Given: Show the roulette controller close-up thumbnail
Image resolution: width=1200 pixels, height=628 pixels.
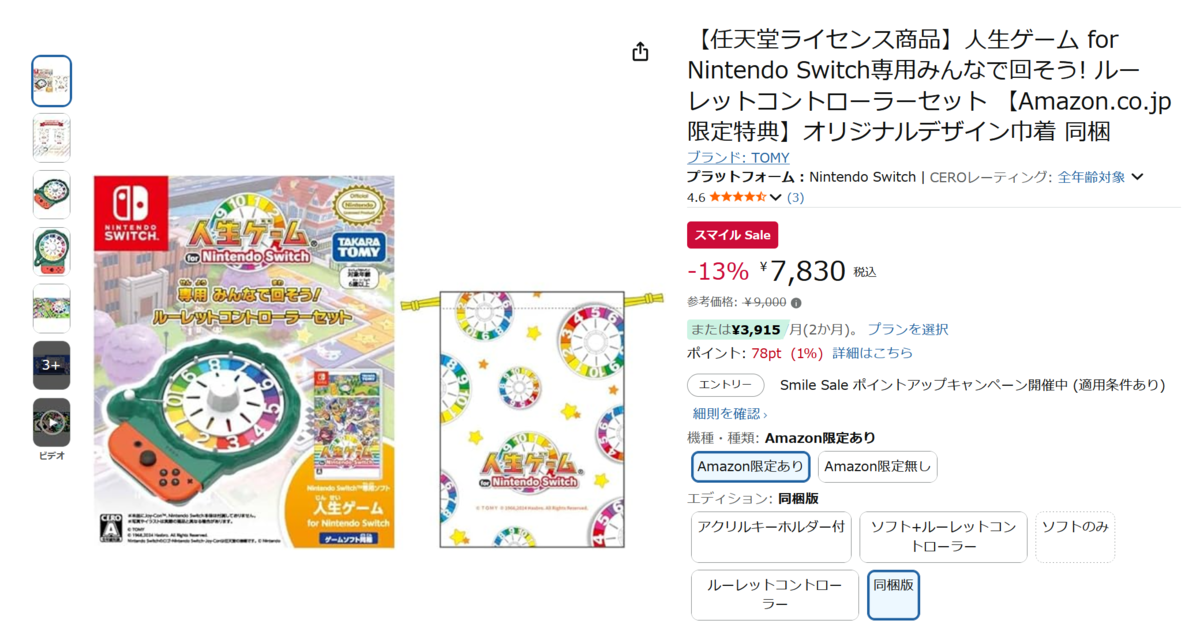Looking at the screenshot, I should 51,195.
